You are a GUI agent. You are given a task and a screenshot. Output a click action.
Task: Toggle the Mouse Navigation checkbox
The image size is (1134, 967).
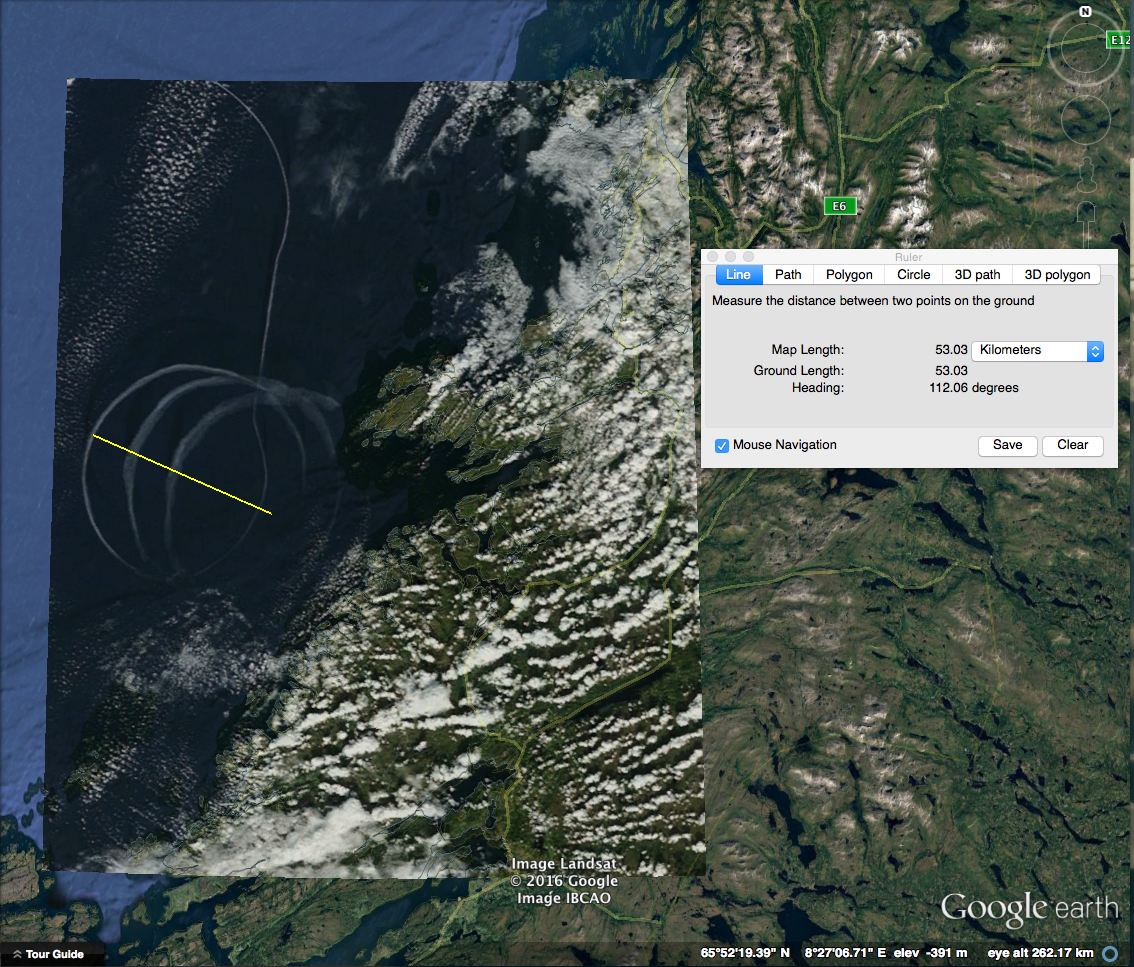pyautogui.click(x=722, y=445)
